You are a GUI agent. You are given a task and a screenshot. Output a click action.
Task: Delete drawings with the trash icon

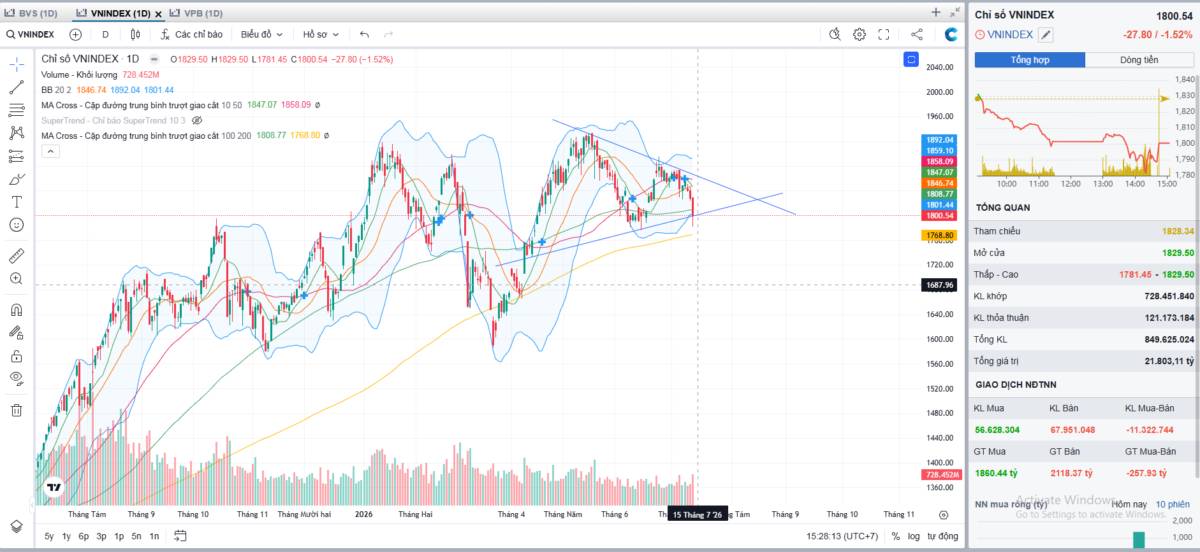coord(16,410)
